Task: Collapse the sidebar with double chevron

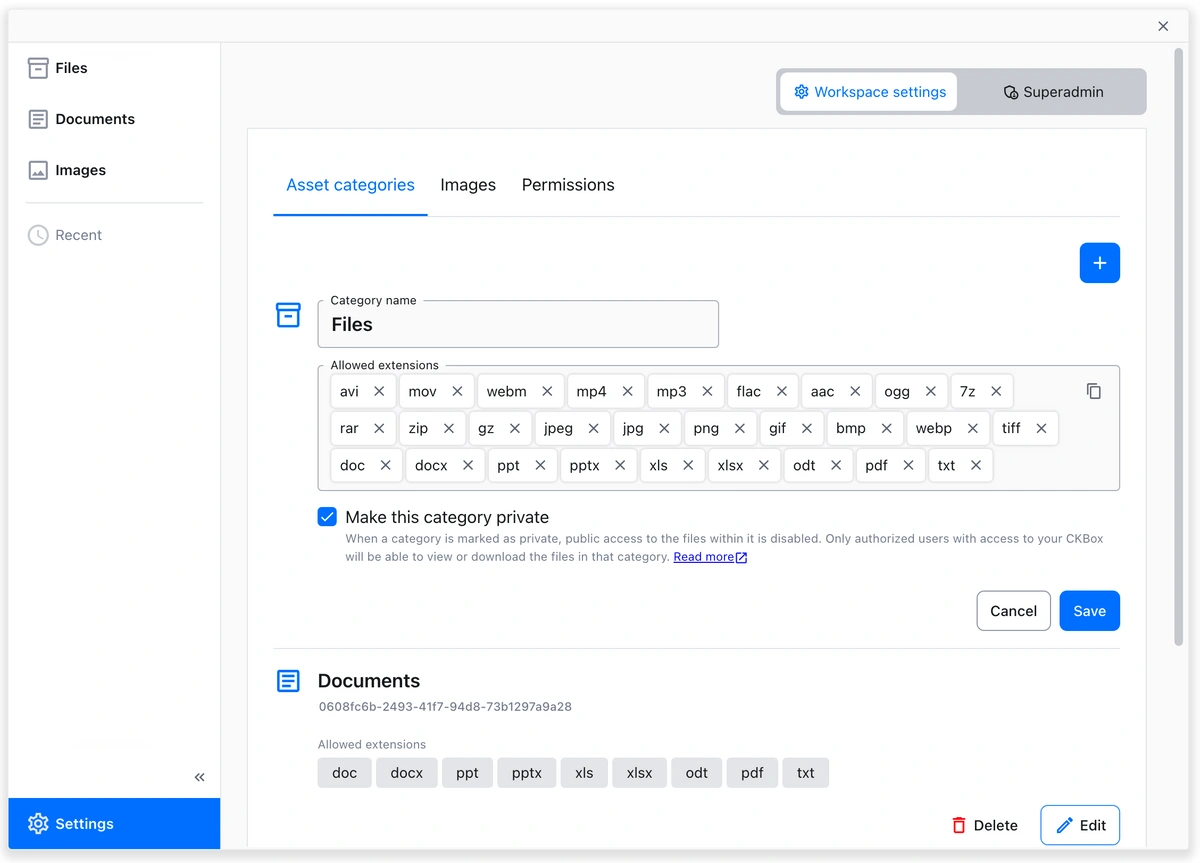Action: [199, 777]
